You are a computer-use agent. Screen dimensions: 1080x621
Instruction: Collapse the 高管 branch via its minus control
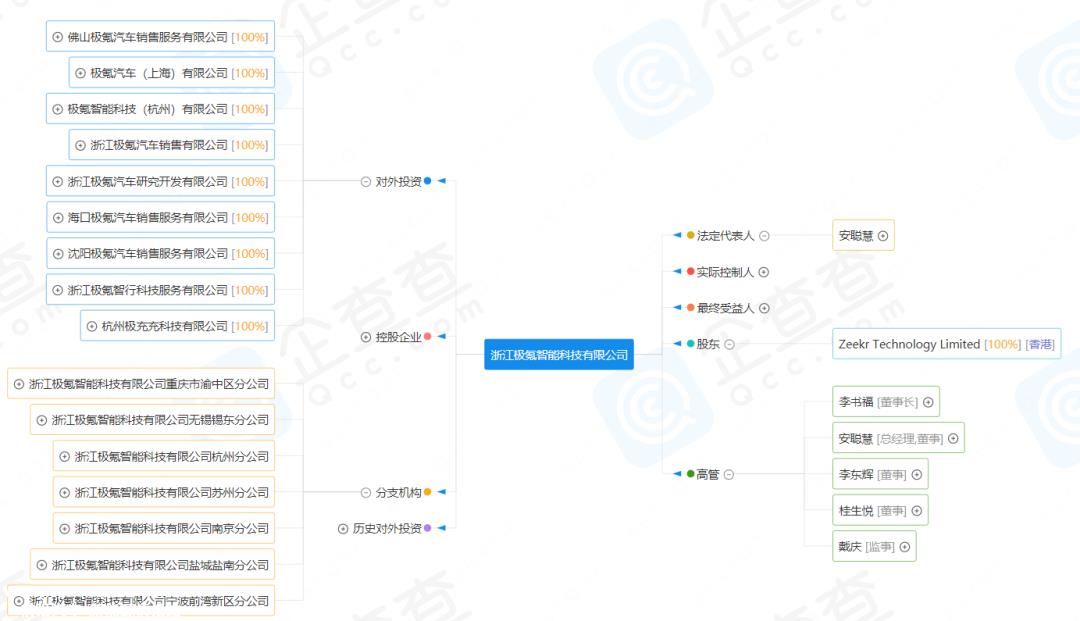728,474
